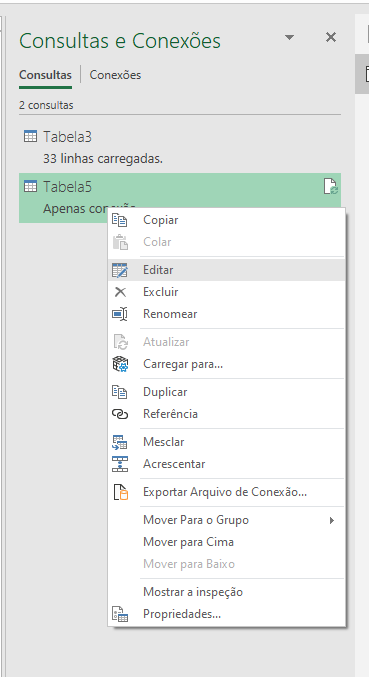
Task: Open Carregar para... option
Action: point(227,364)
